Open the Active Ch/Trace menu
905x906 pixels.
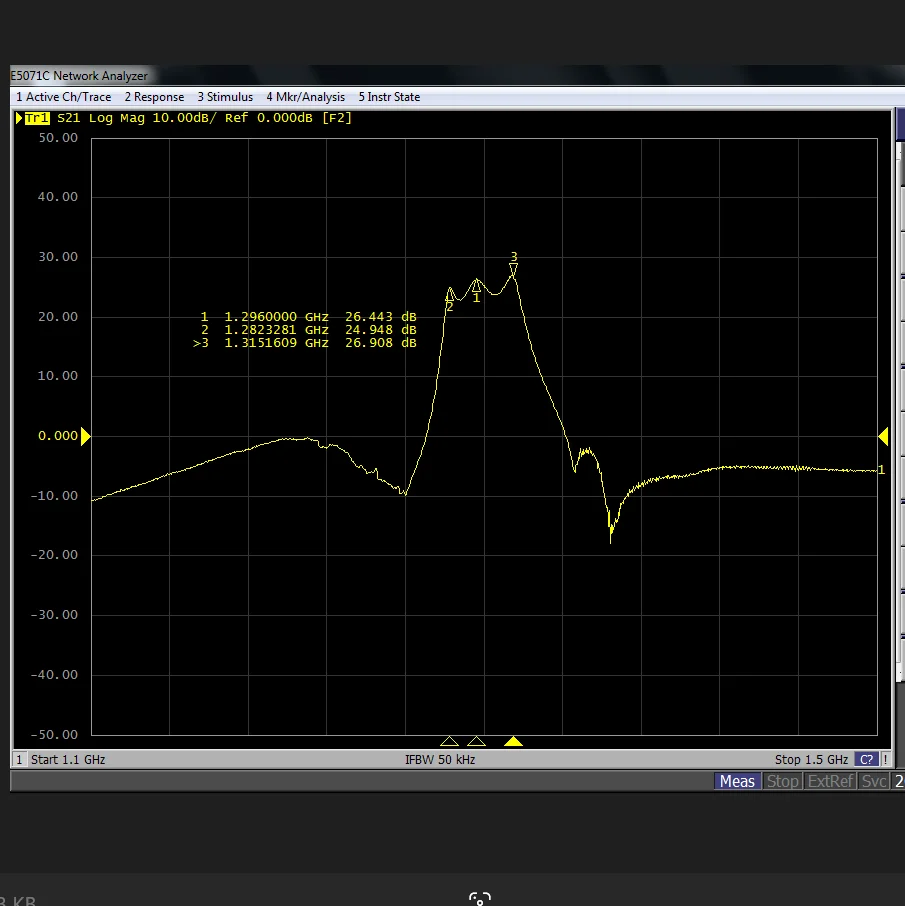64,97
